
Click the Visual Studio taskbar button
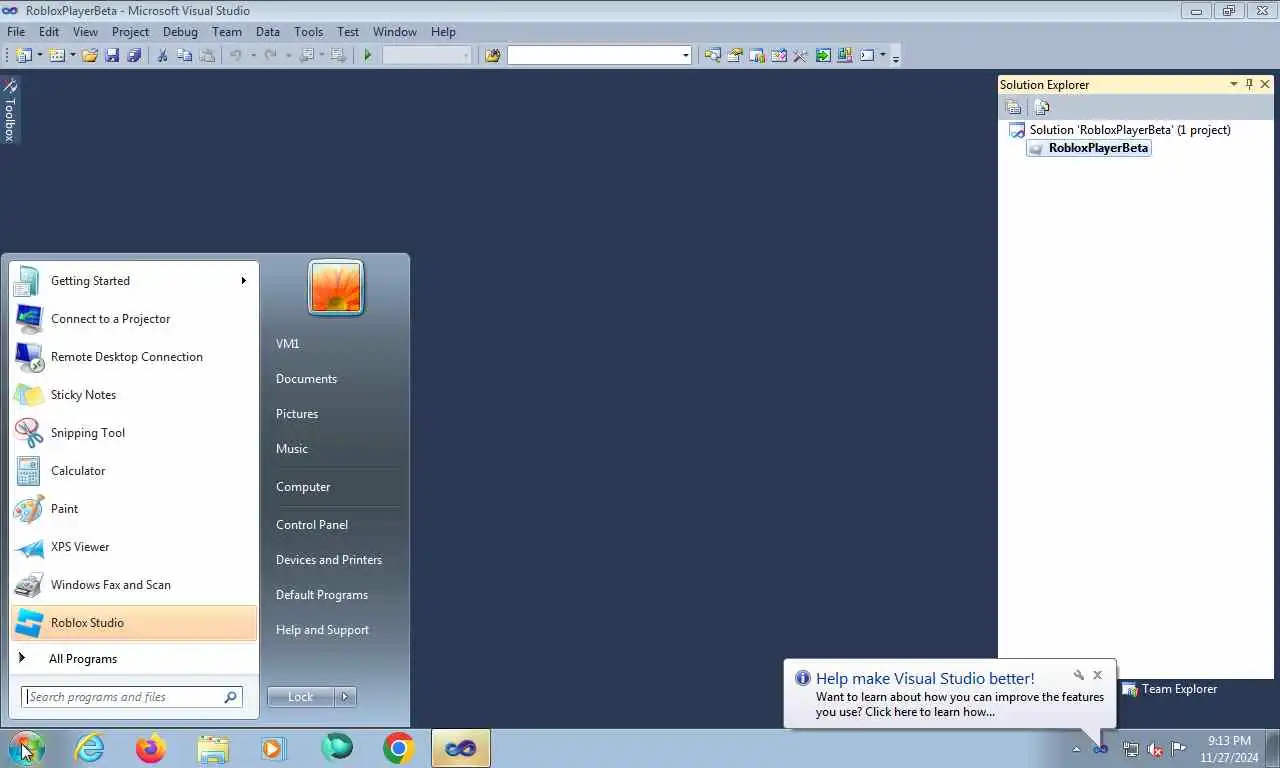[461, 748]
